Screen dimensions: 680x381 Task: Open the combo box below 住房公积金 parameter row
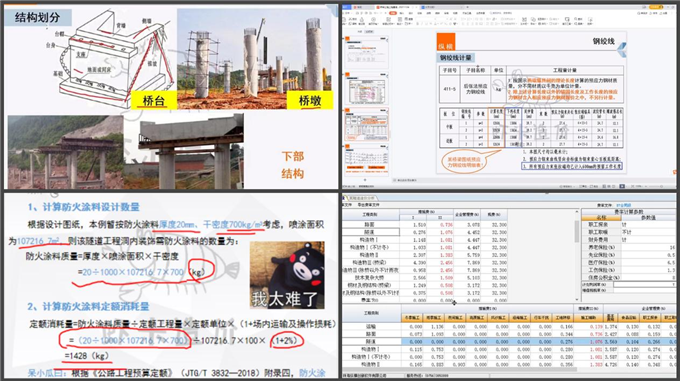click(x=644, y=285)
